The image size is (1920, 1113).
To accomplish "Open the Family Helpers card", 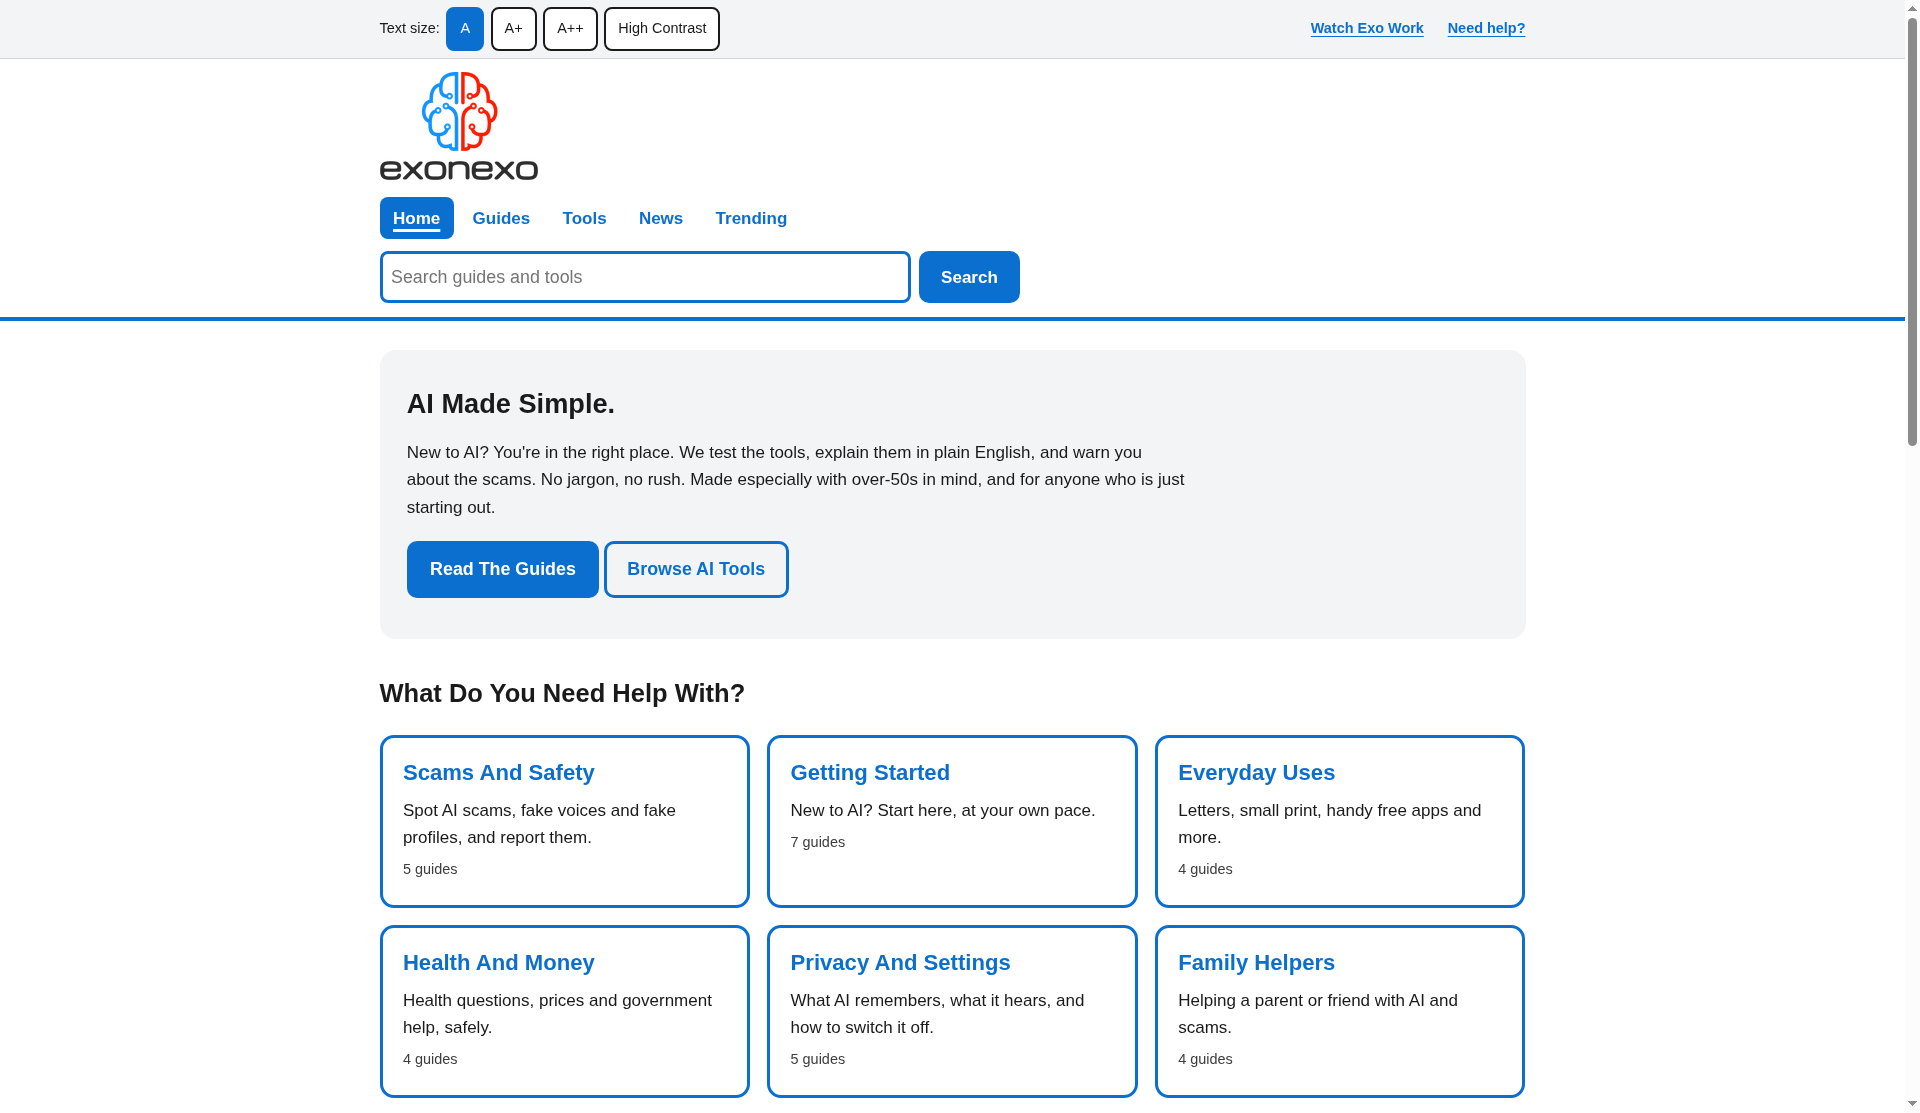I will pos(1340,1012).
